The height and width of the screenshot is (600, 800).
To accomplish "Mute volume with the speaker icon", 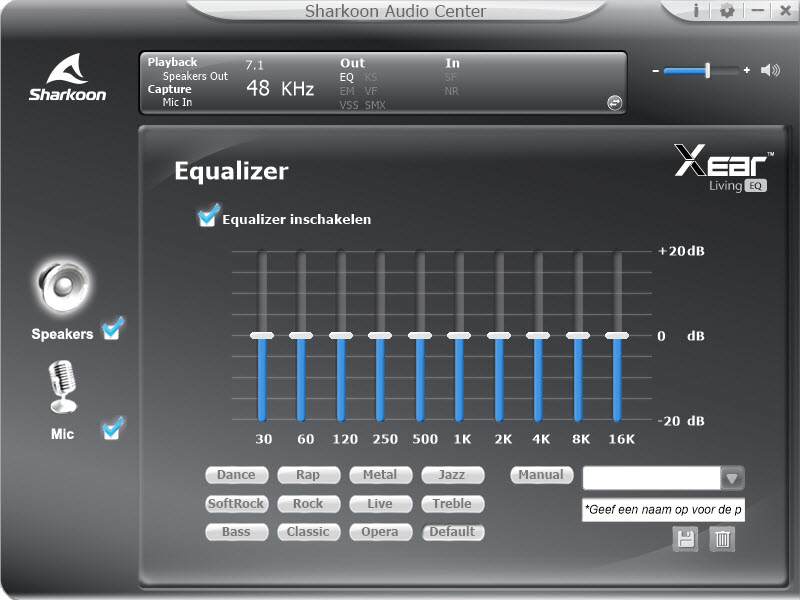I will 770,70.
